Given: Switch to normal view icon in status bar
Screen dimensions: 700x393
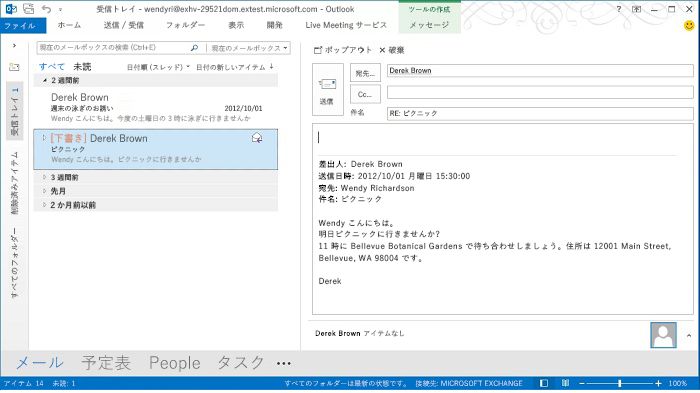Looking at the screenshot, I should click(544, 383).
